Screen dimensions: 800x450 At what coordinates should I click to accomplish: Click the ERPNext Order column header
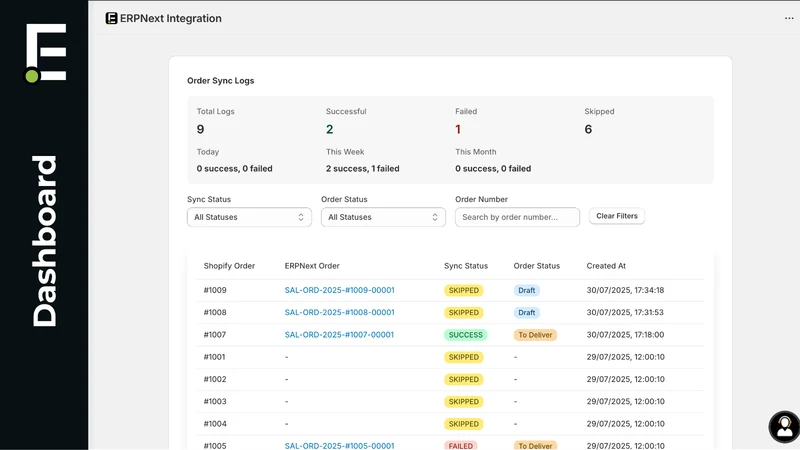pyautogui.click(x=312, y=266)
